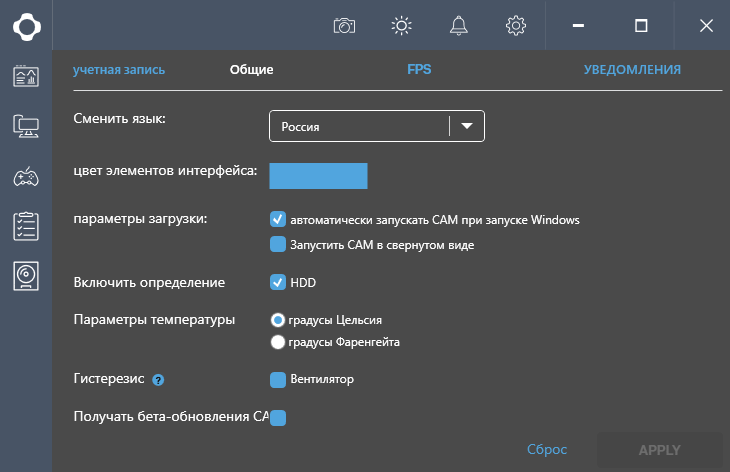Image resolution: width=730 pixels, height=472 pixels.
Task: Open the dashboard monitoring sidebar icon
Action: [26, 77]
